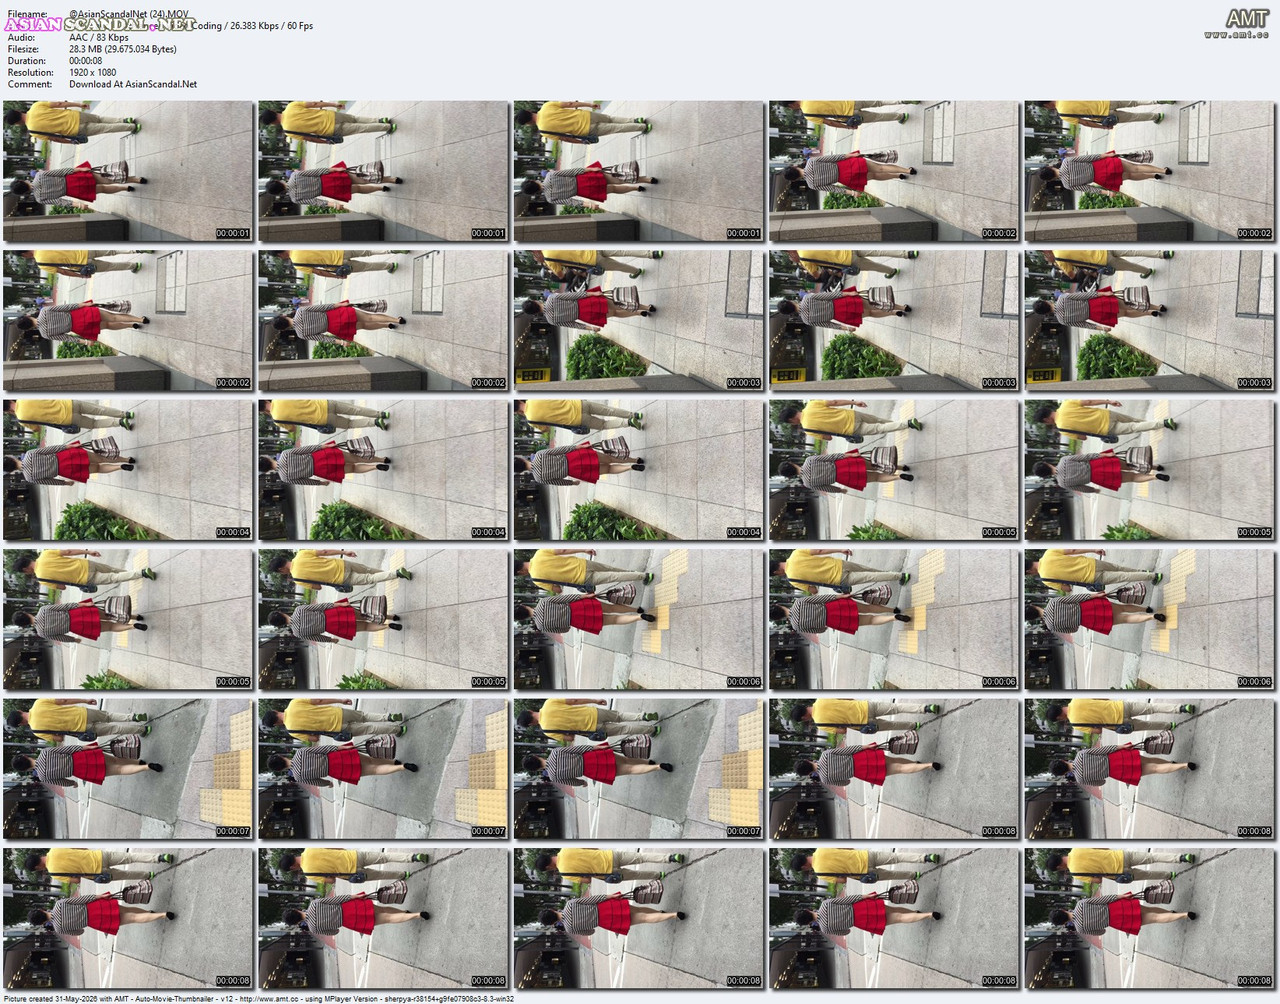Open the second thumbnail stamped 00:00:01

(383, 171)
